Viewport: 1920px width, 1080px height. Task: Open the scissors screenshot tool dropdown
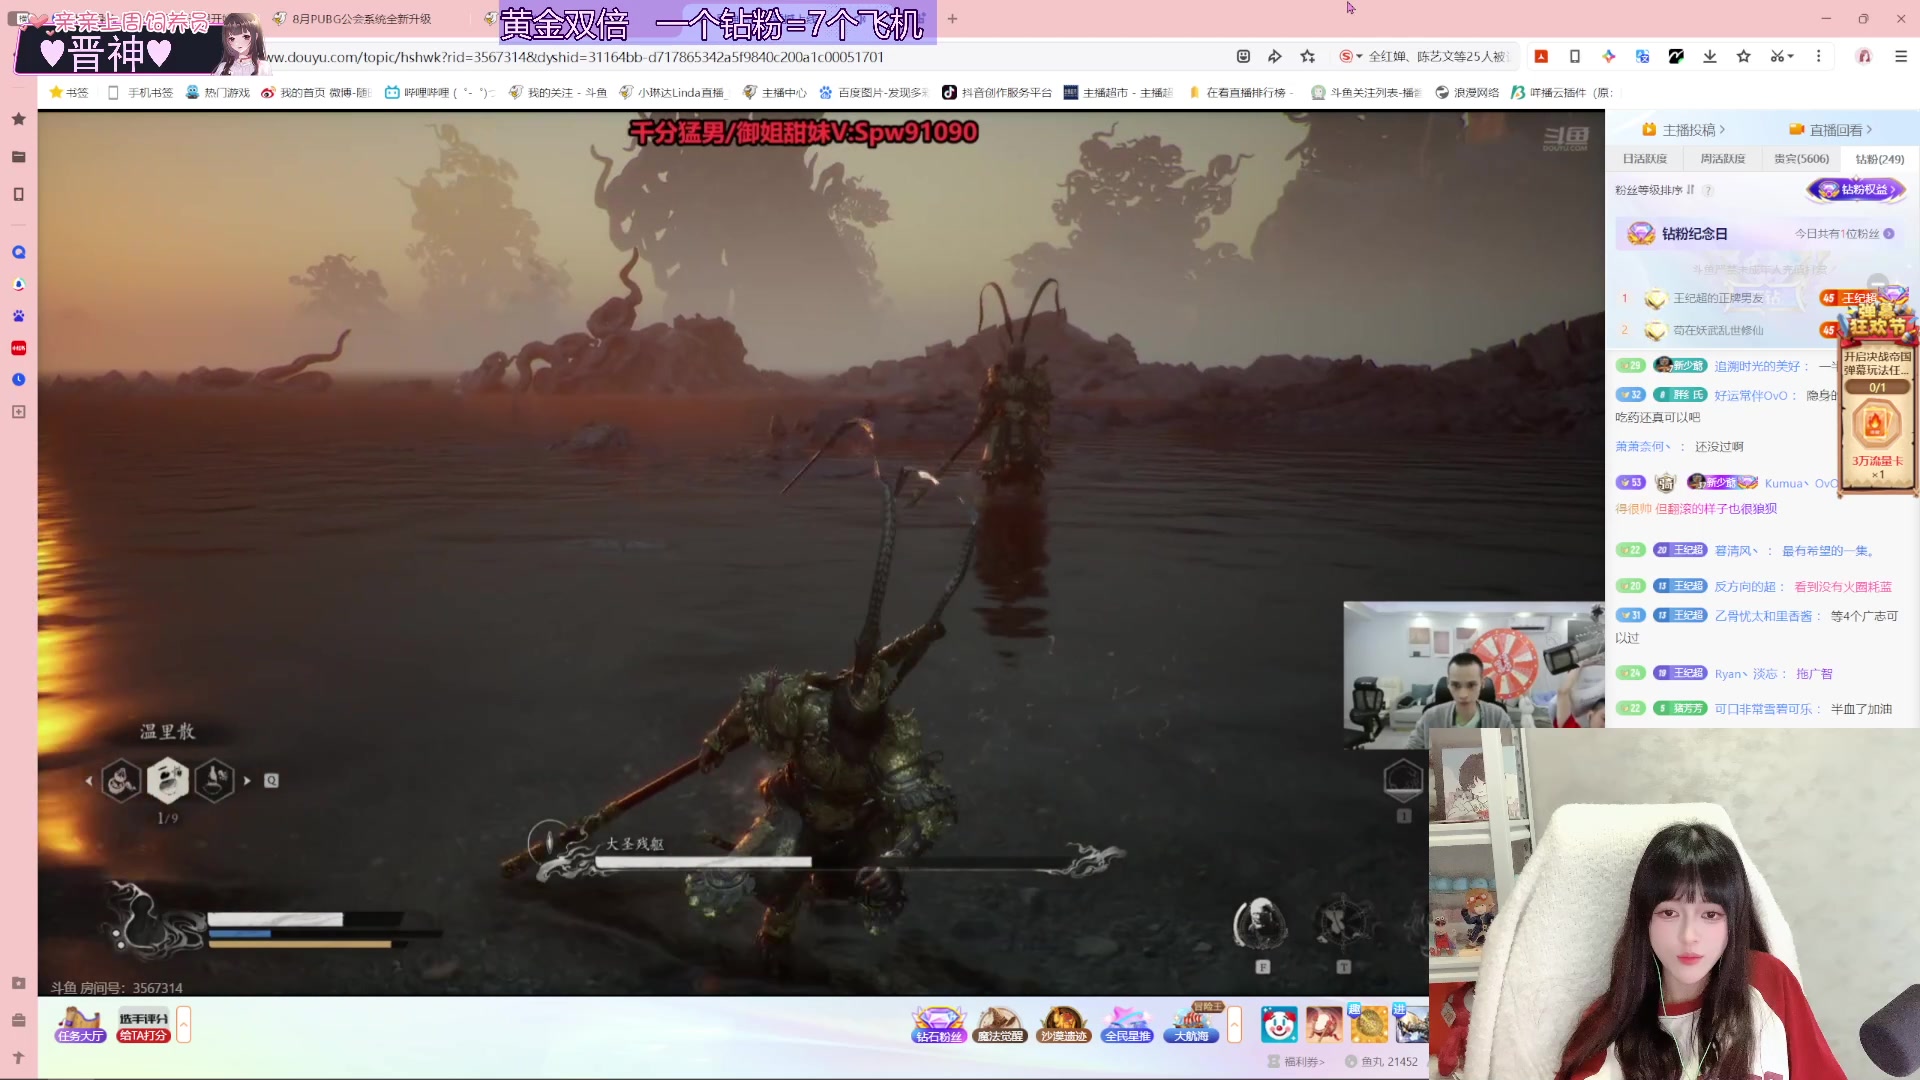pos(1782,57)
